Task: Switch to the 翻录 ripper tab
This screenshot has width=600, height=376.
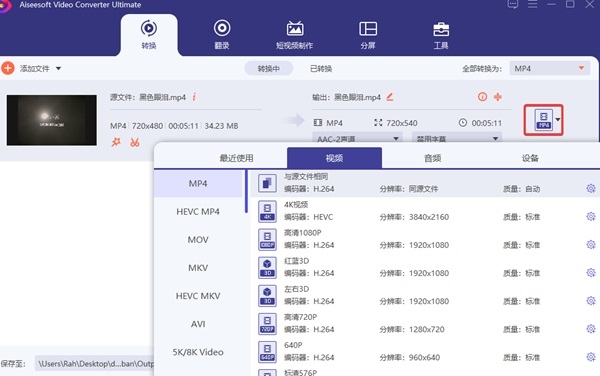Action: coord(222,35)
